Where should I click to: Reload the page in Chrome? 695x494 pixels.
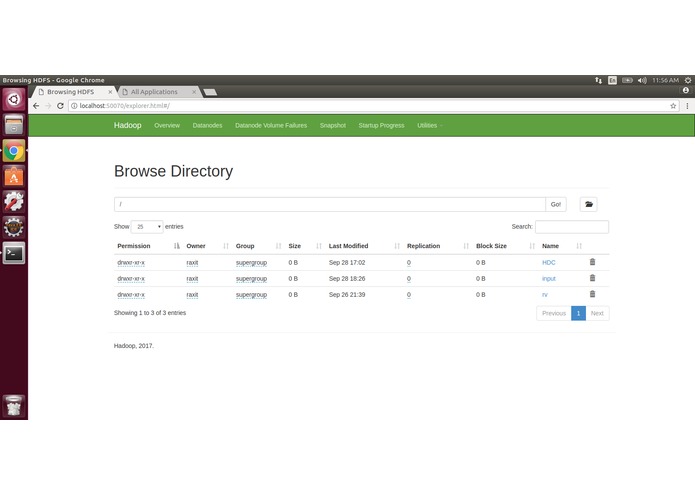click(60, 106)
